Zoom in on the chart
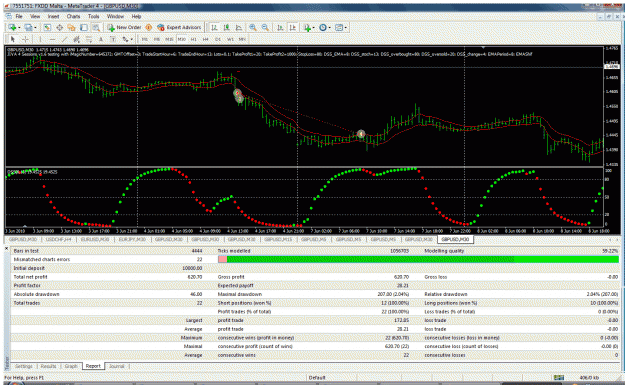The image size is (625, 385). pos(253,28)
